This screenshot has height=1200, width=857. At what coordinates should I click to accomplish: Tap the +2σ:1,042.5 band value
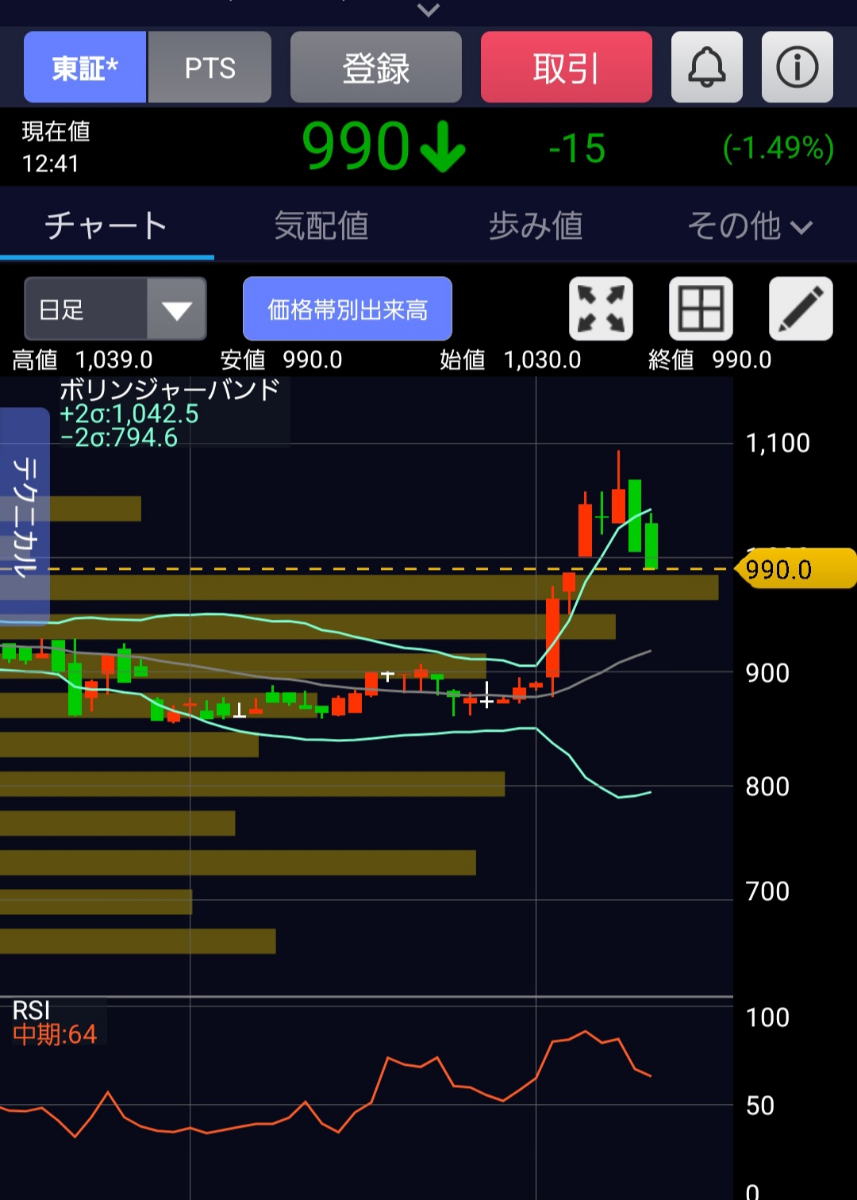coord(129,414)
